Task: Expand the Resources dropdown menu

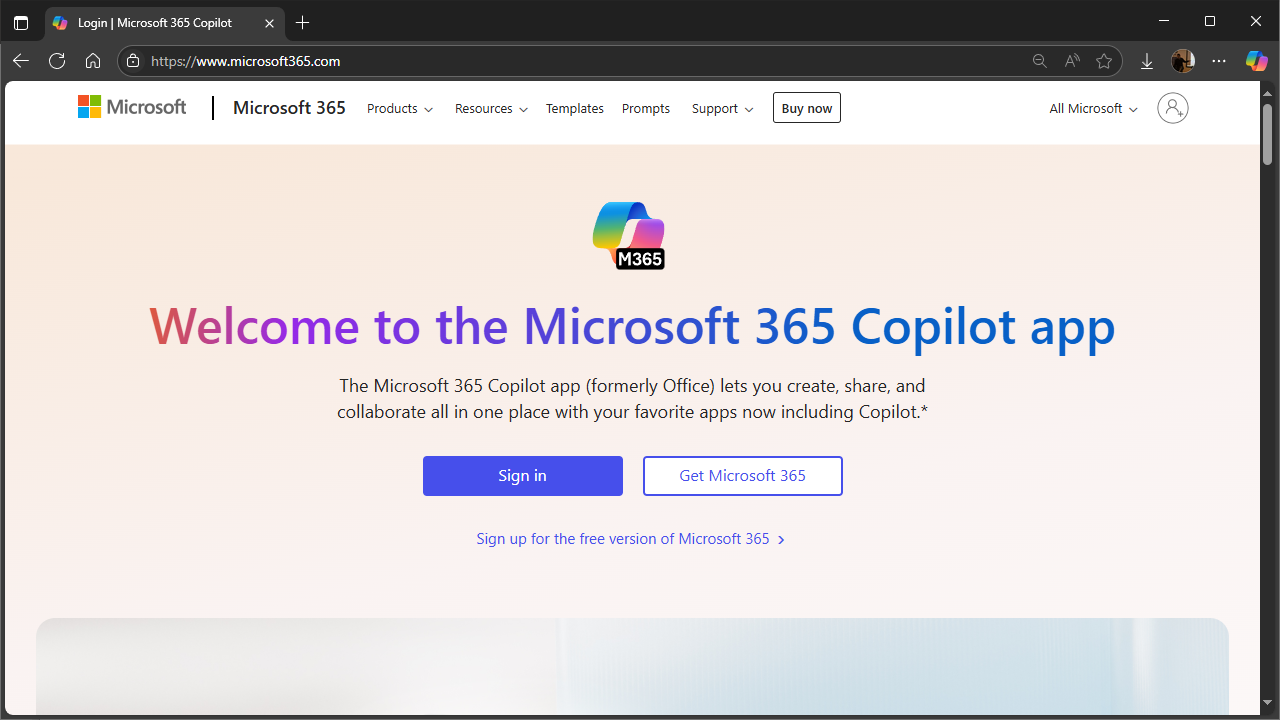Action: [491, 108]
